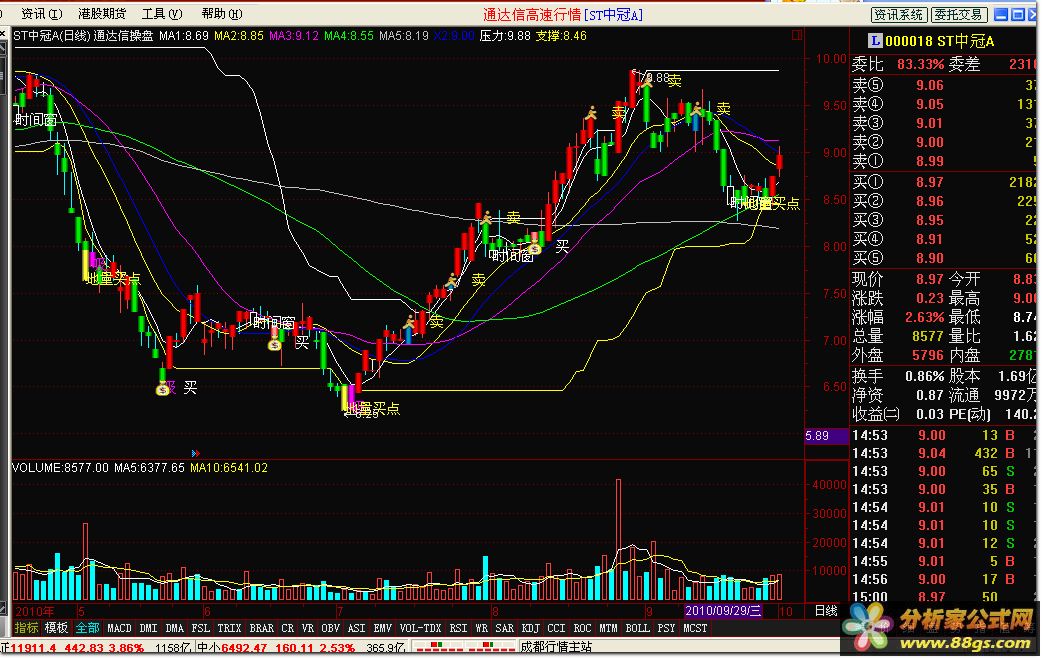Click the small red square icon at chart corner
1042x658 pixels.
point(797,35)
